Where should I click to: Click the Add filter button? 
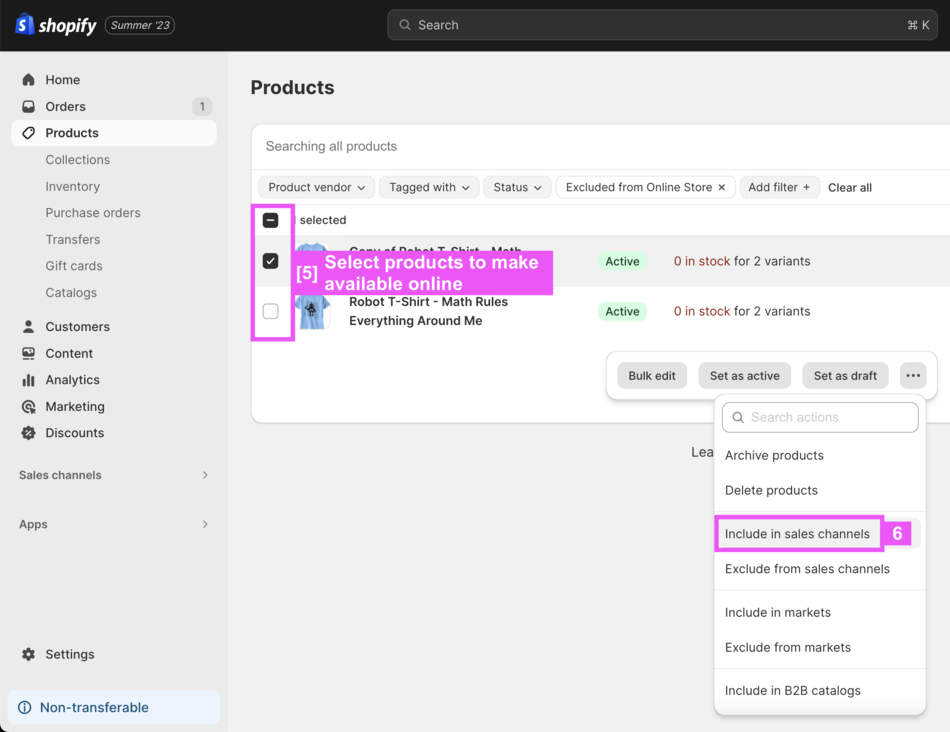click(x=780, y=187)
